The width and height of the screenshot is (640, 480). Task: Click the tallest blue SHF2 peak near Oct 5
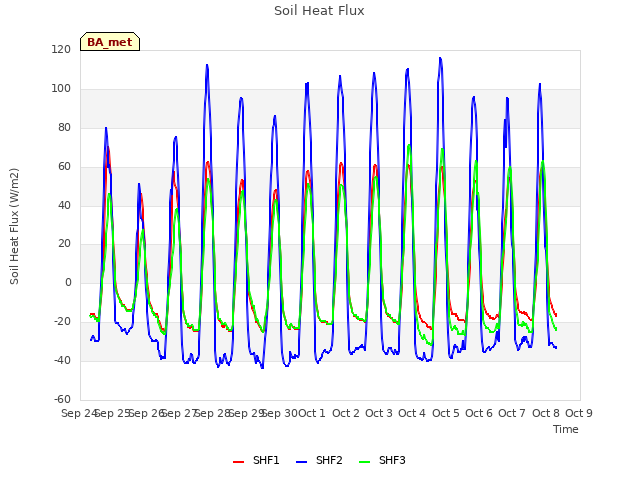440,58
